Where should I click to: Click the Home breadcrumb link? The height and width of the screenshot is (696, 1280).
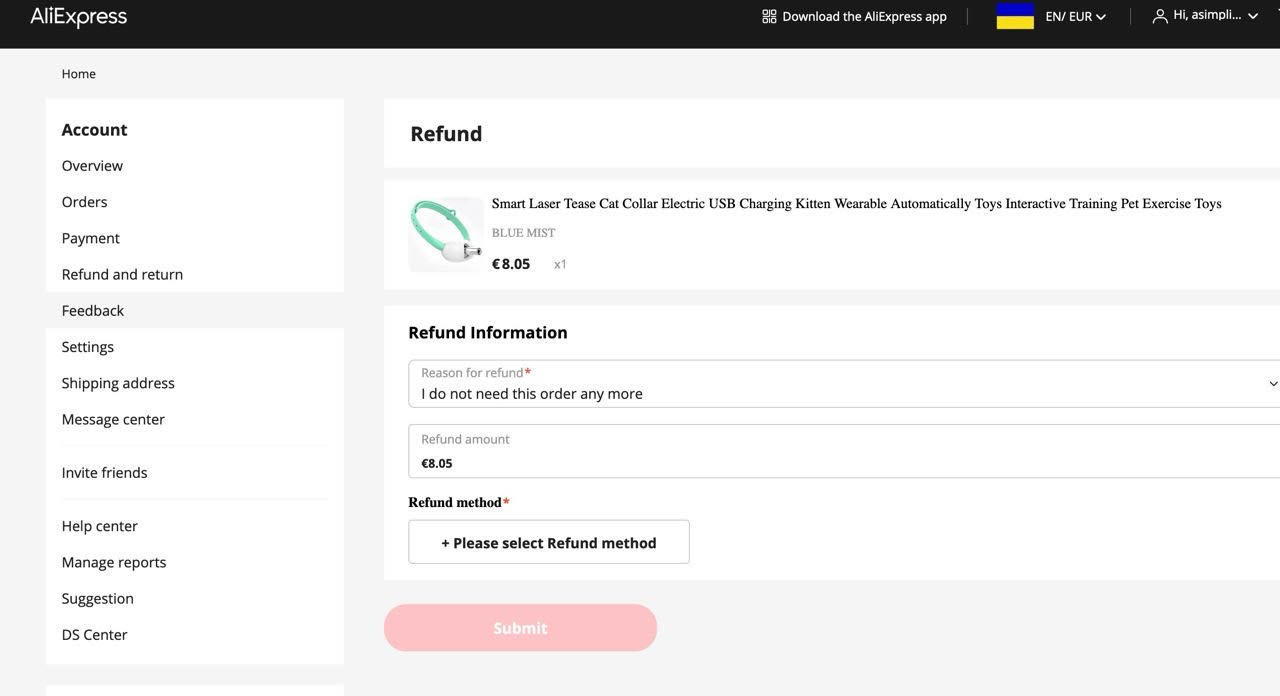79,74
